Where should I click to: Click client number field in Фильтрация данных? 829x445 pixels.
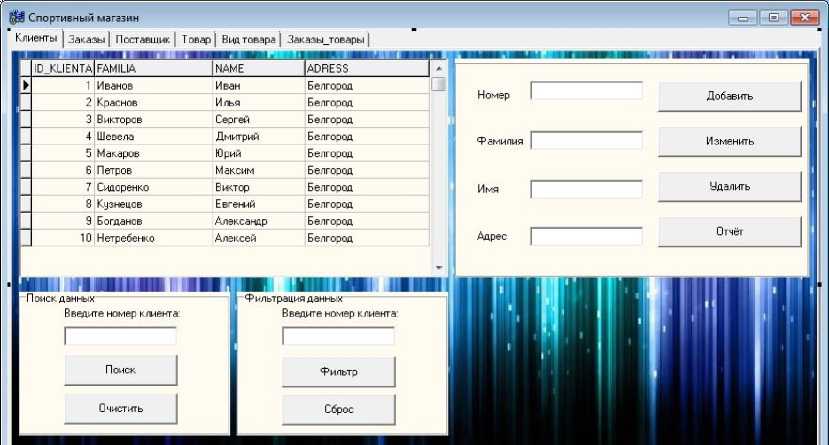pos(338,336)
